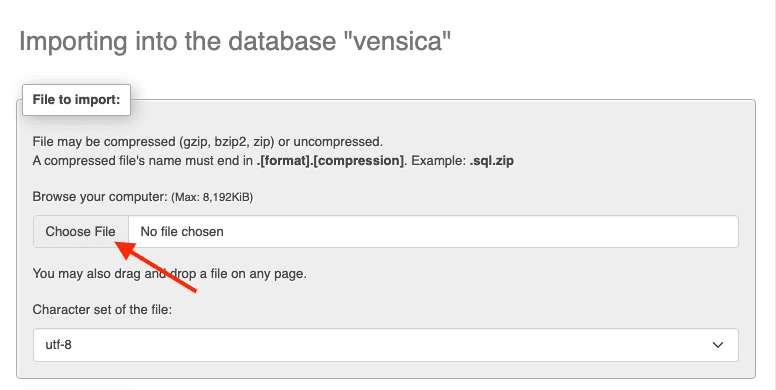The image size is (776, 390).
Task: Click the "Character set of the file:" label
Action: tap(102, 309)
